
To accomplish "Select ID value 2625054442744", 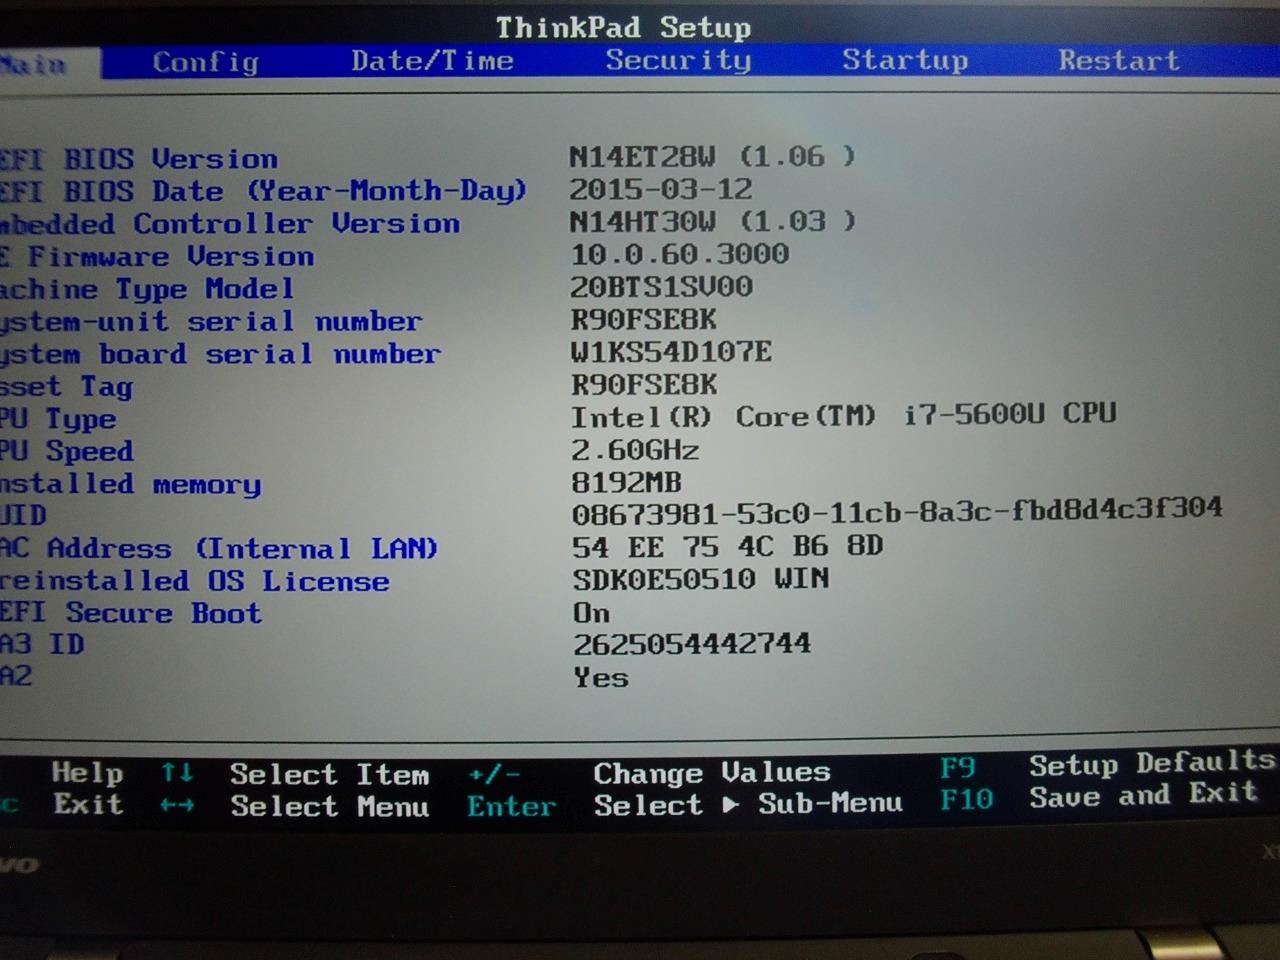I will (691, 644).
